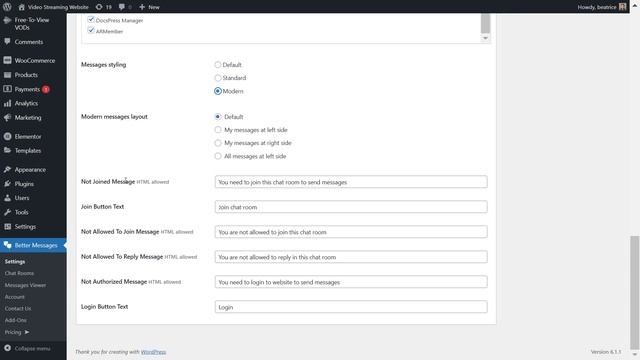Viewport: 640px width, 360px height.
Task: Select My messages at left side
Action: pyautogui.click(x=218, y=130)
